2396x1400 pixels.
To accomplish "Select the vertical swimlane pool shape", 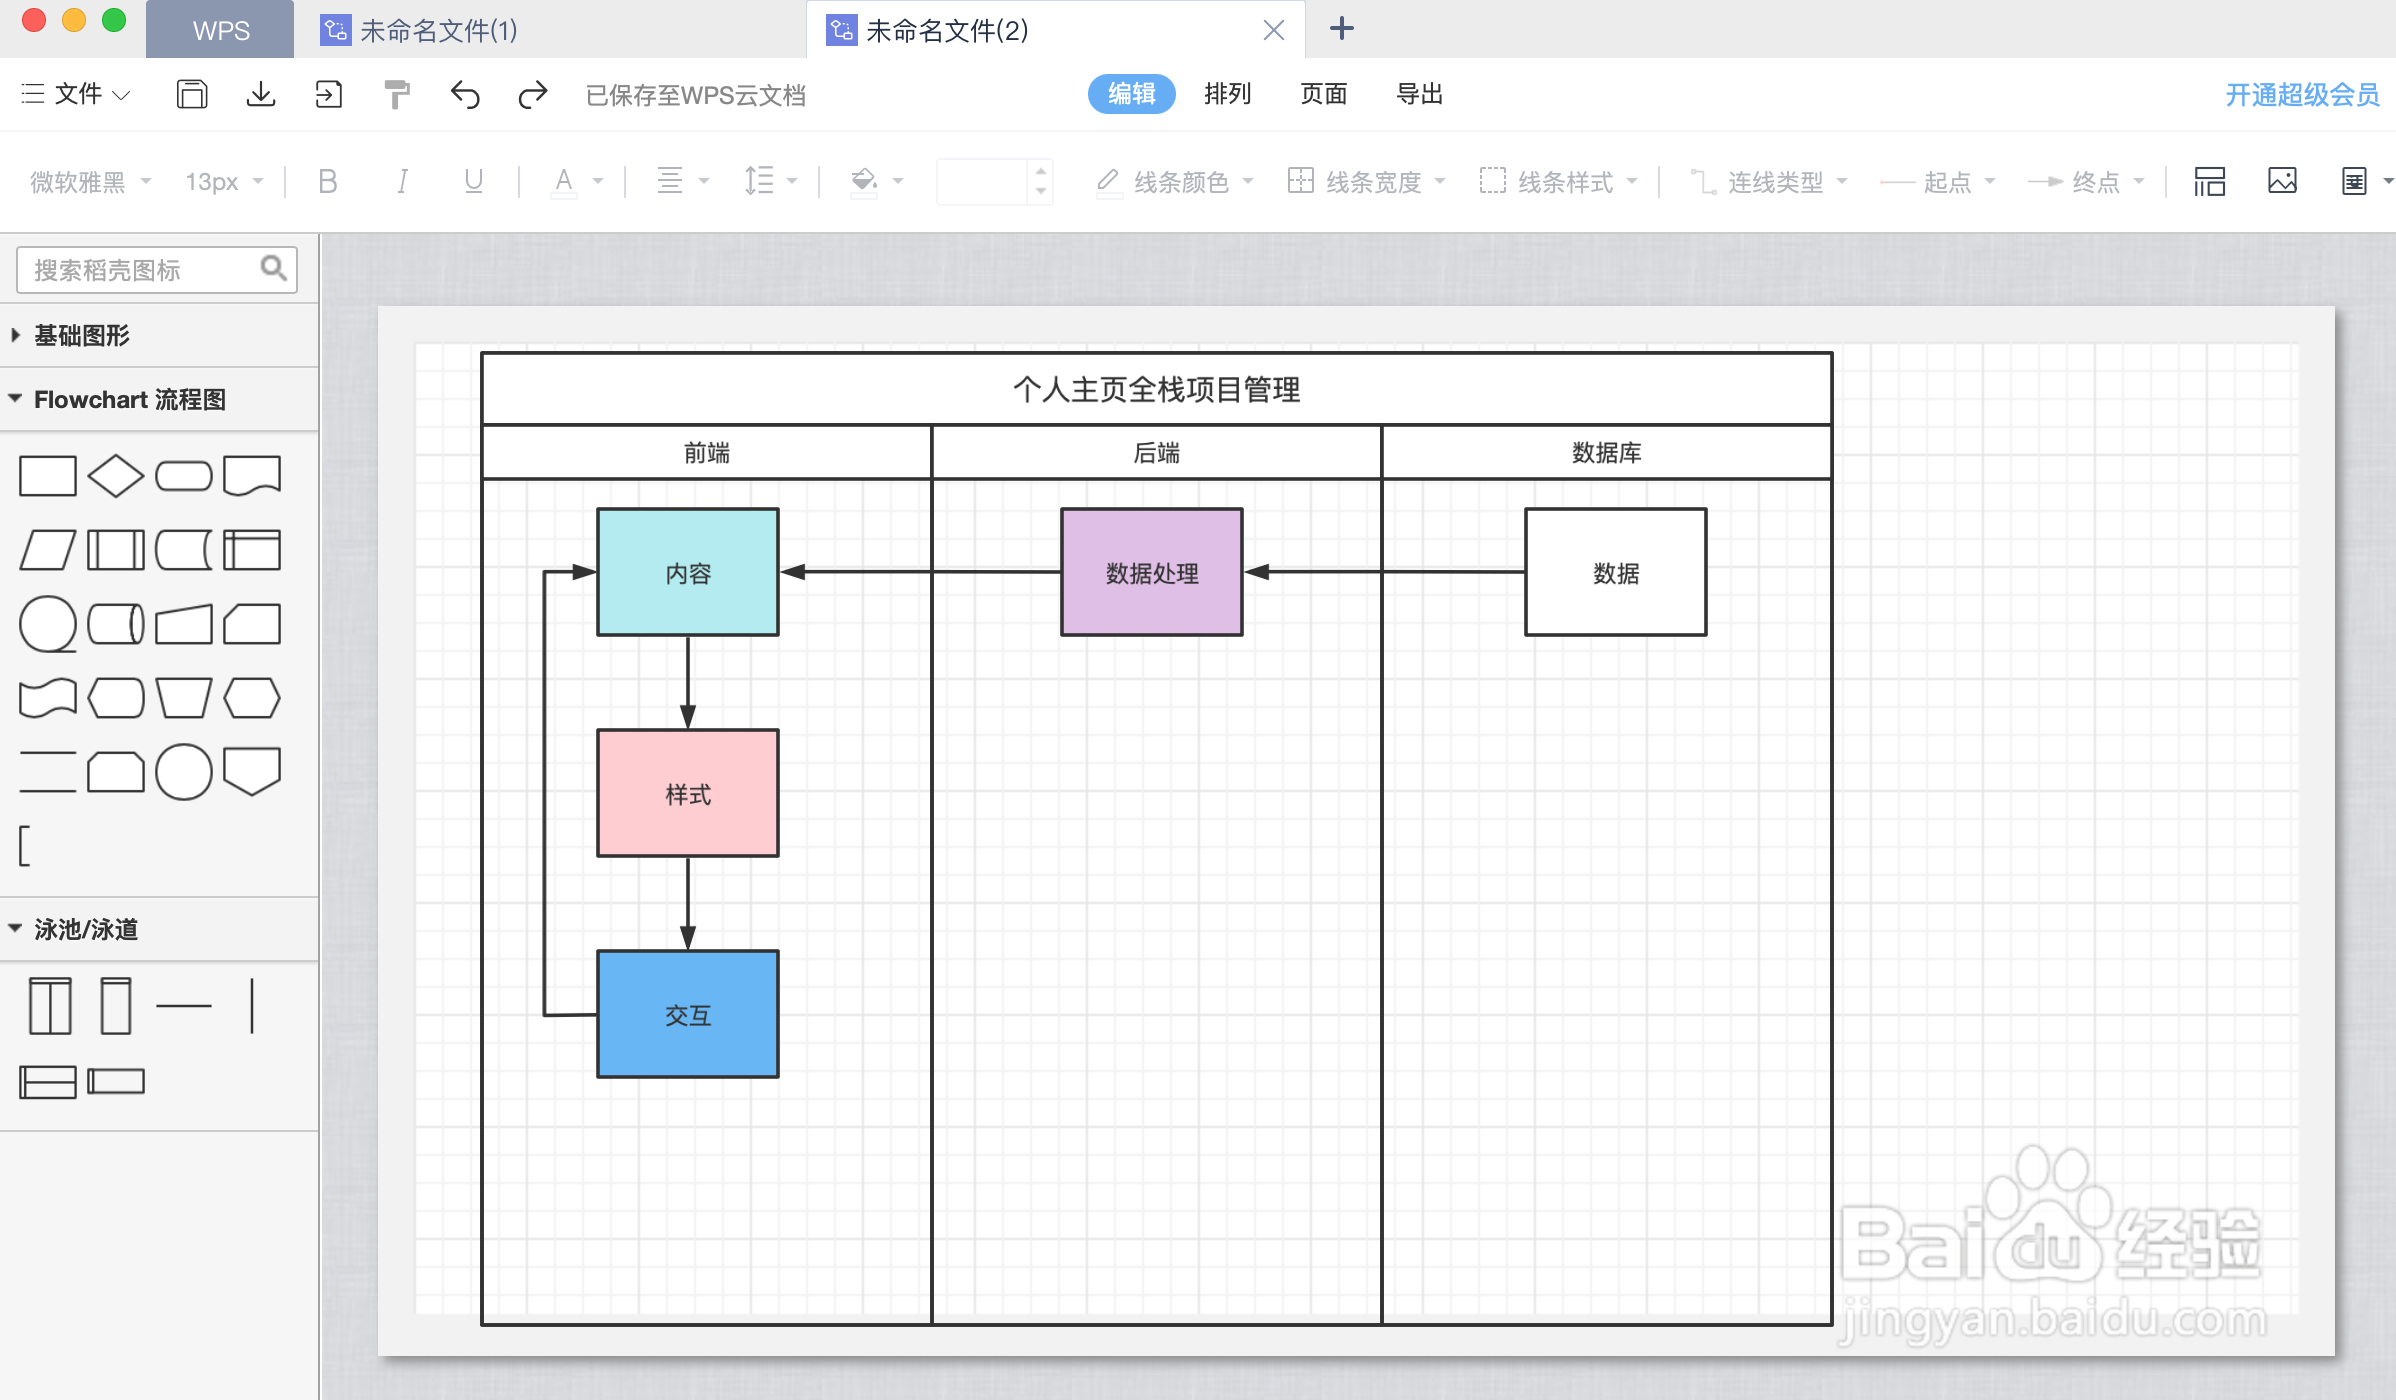I will [50, 1006].
